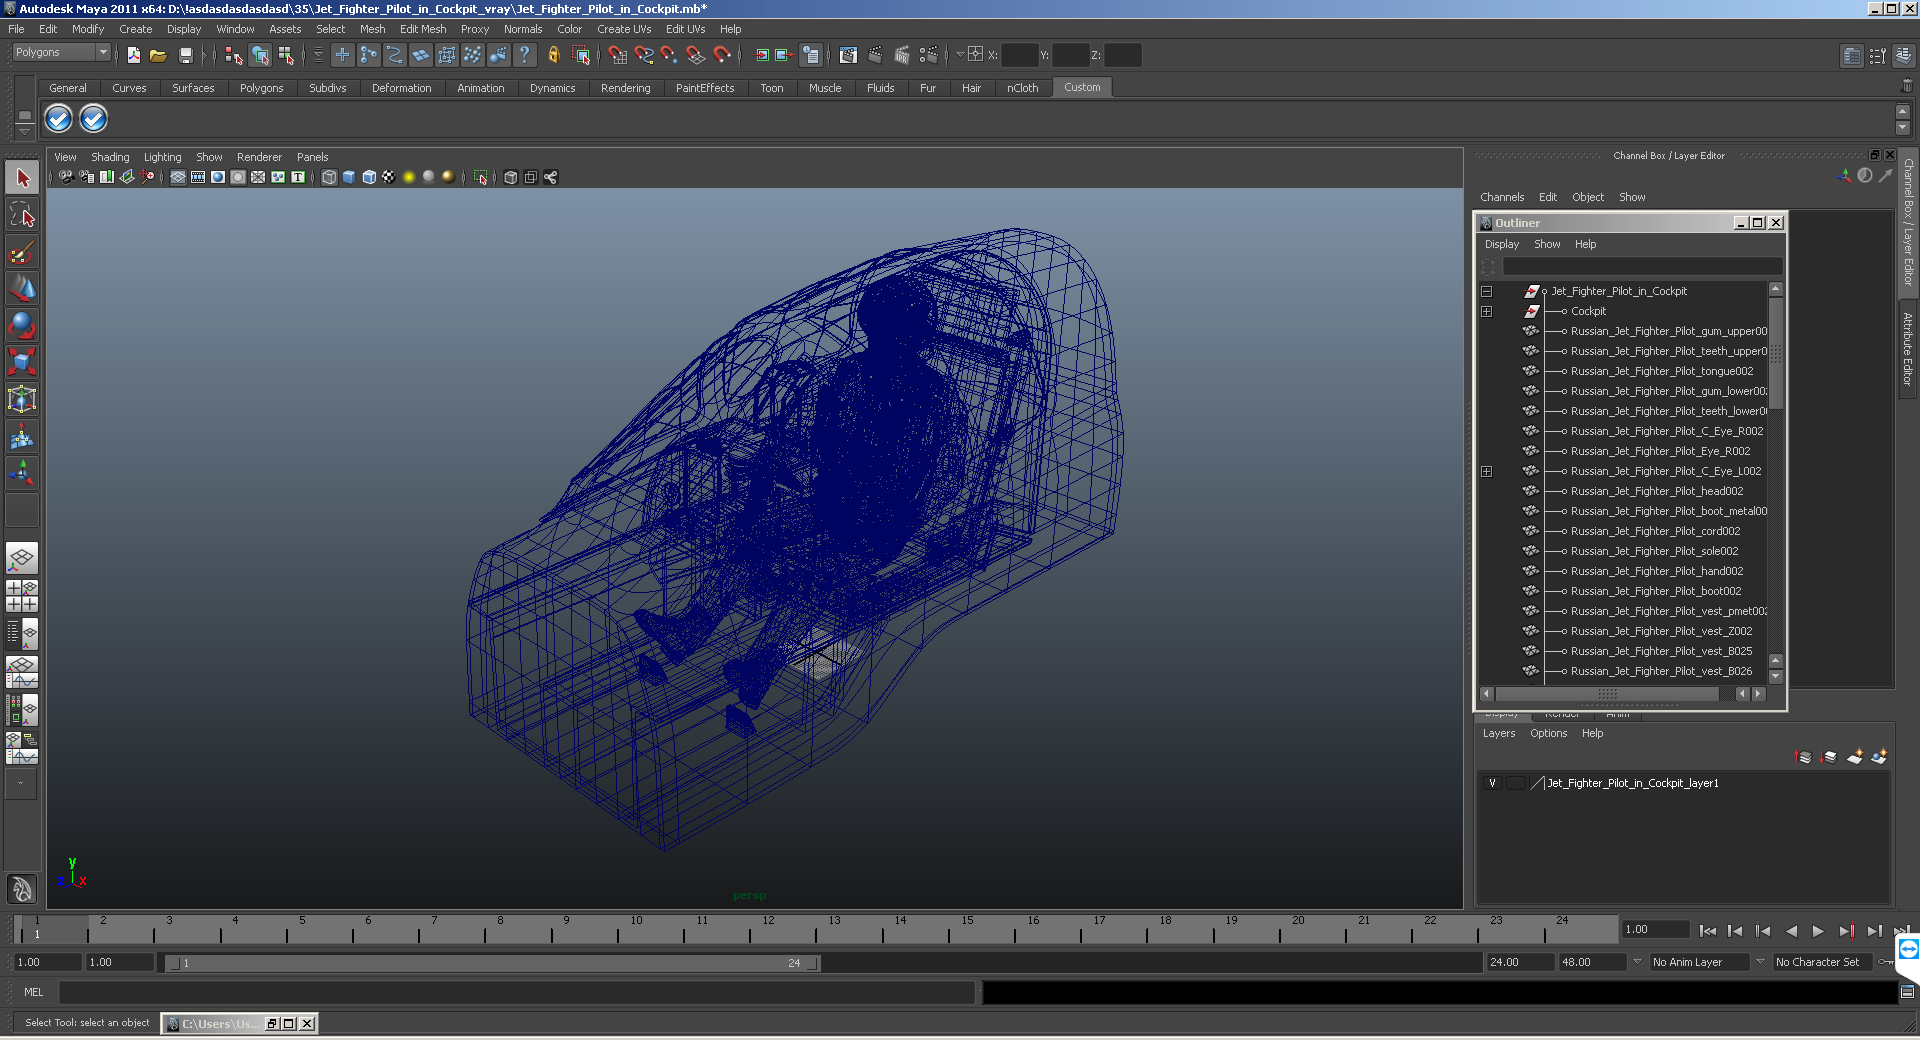The width and height of the screenshot is (1920, 1040).
Task: Switch to the Rendering shelf tab
Action: (625, 88)
